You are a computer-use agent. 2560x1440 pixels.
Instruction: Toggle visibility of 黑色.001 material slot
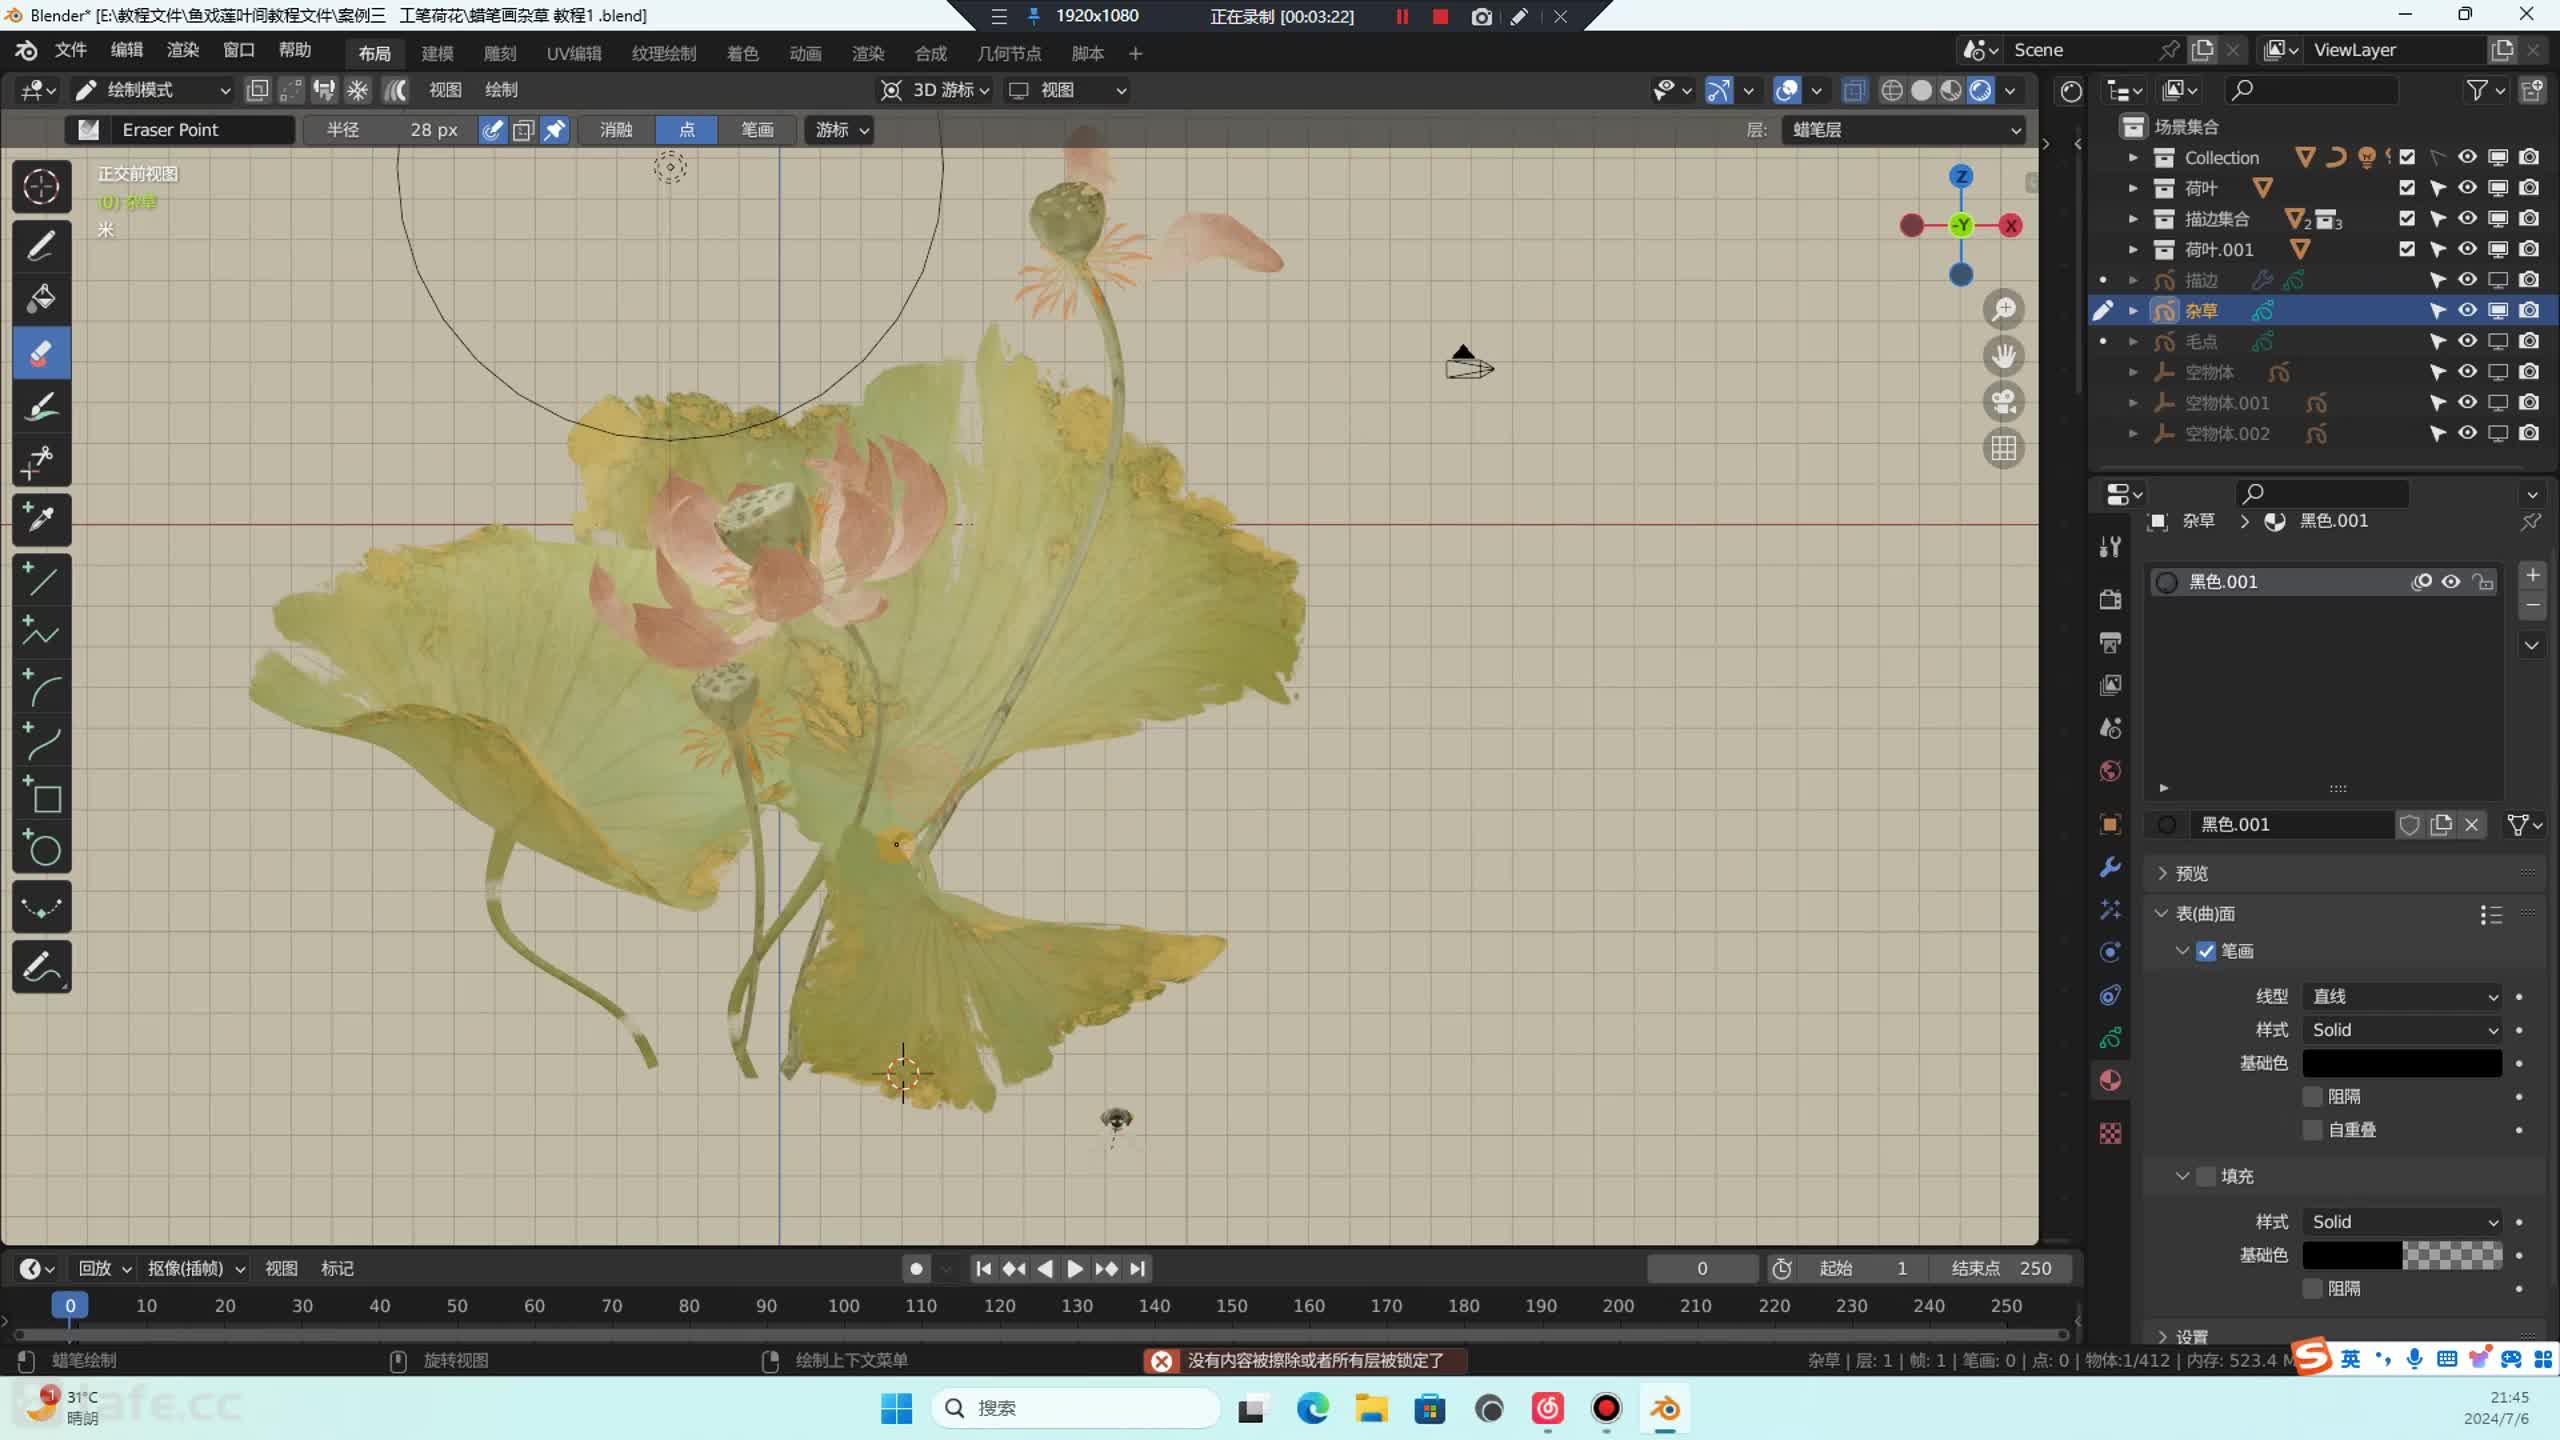tap(2451, 582)
